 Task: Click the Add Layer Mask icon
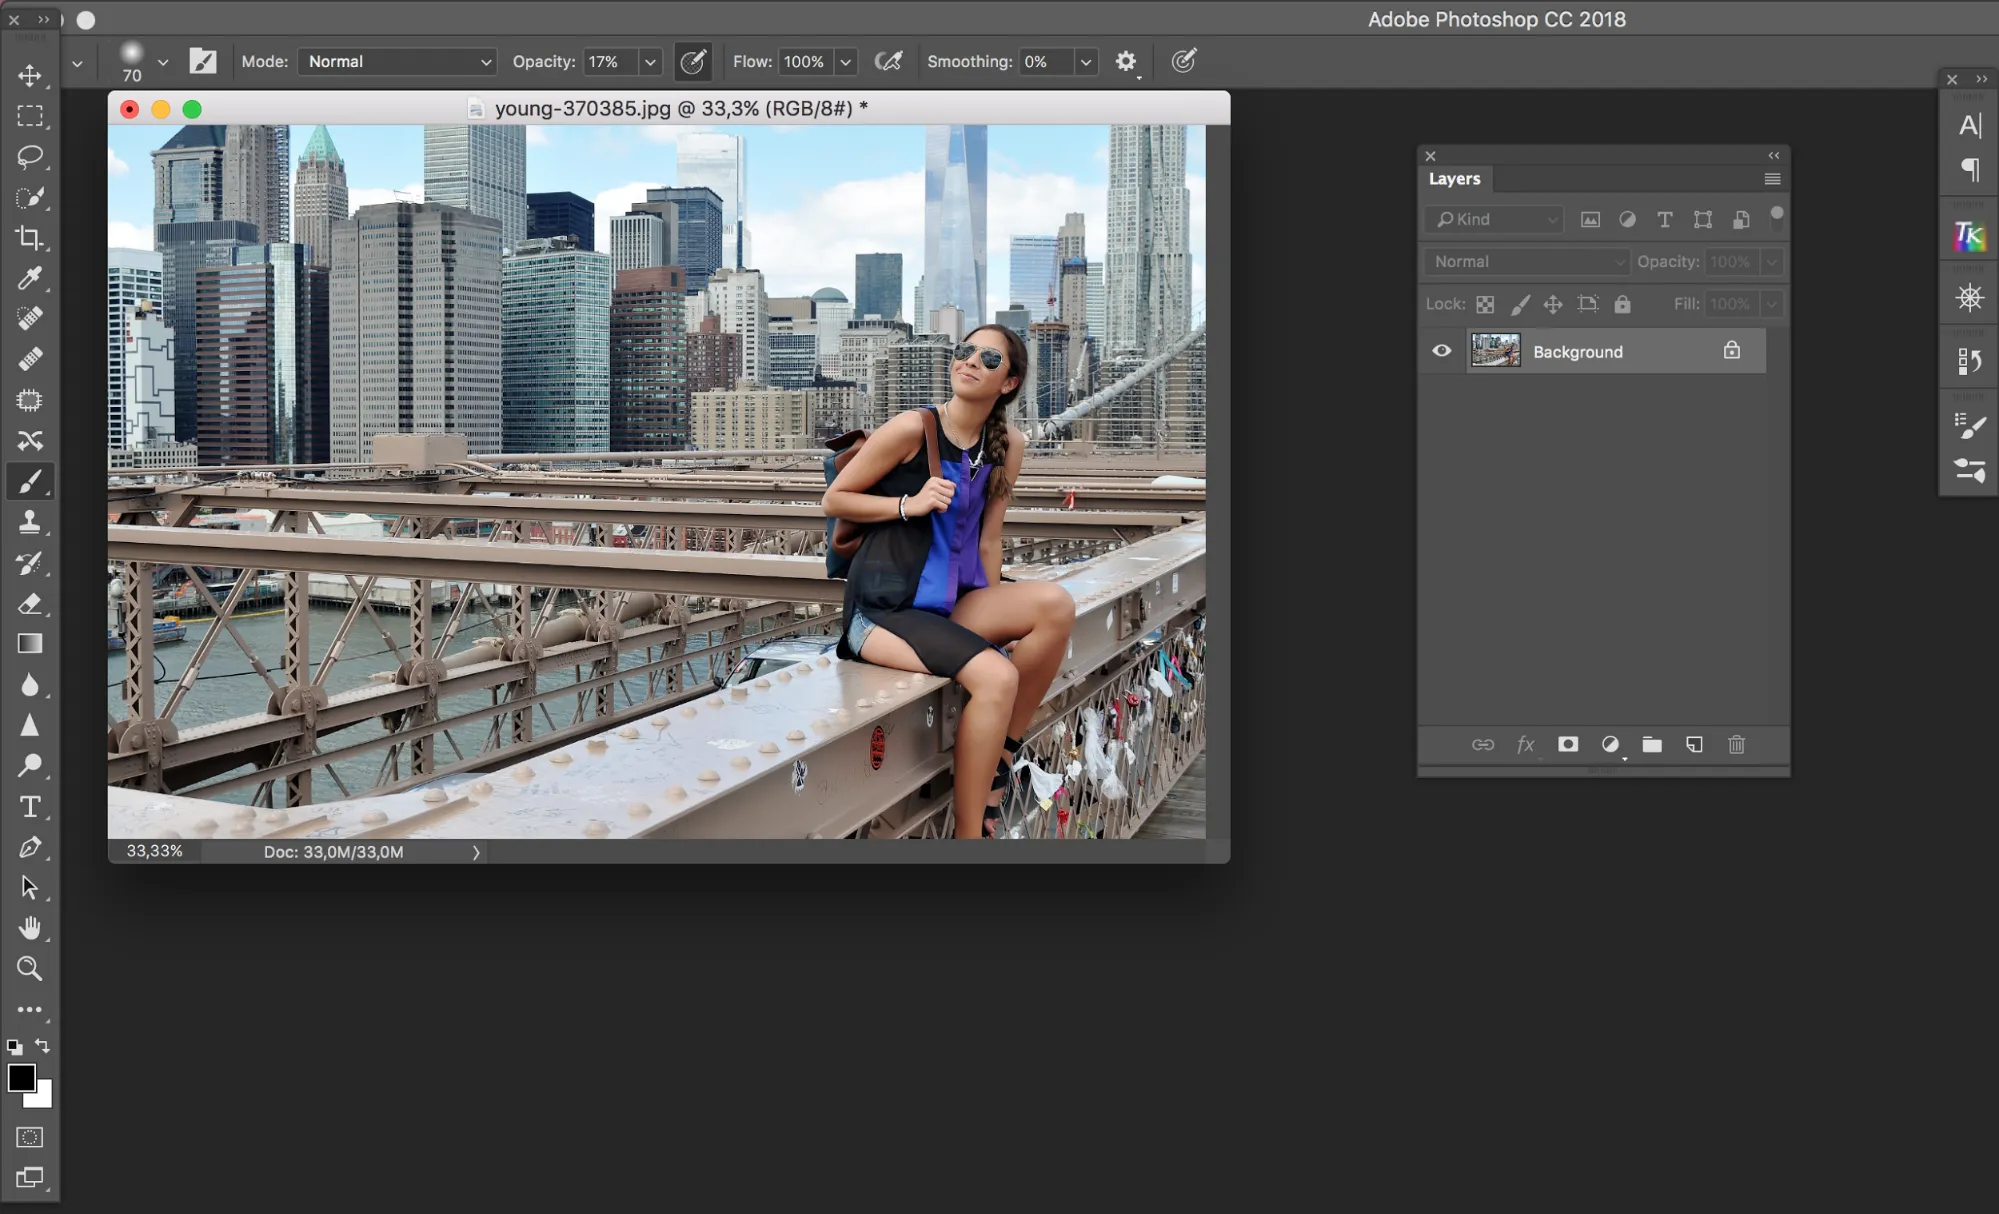click(1566, 744)
